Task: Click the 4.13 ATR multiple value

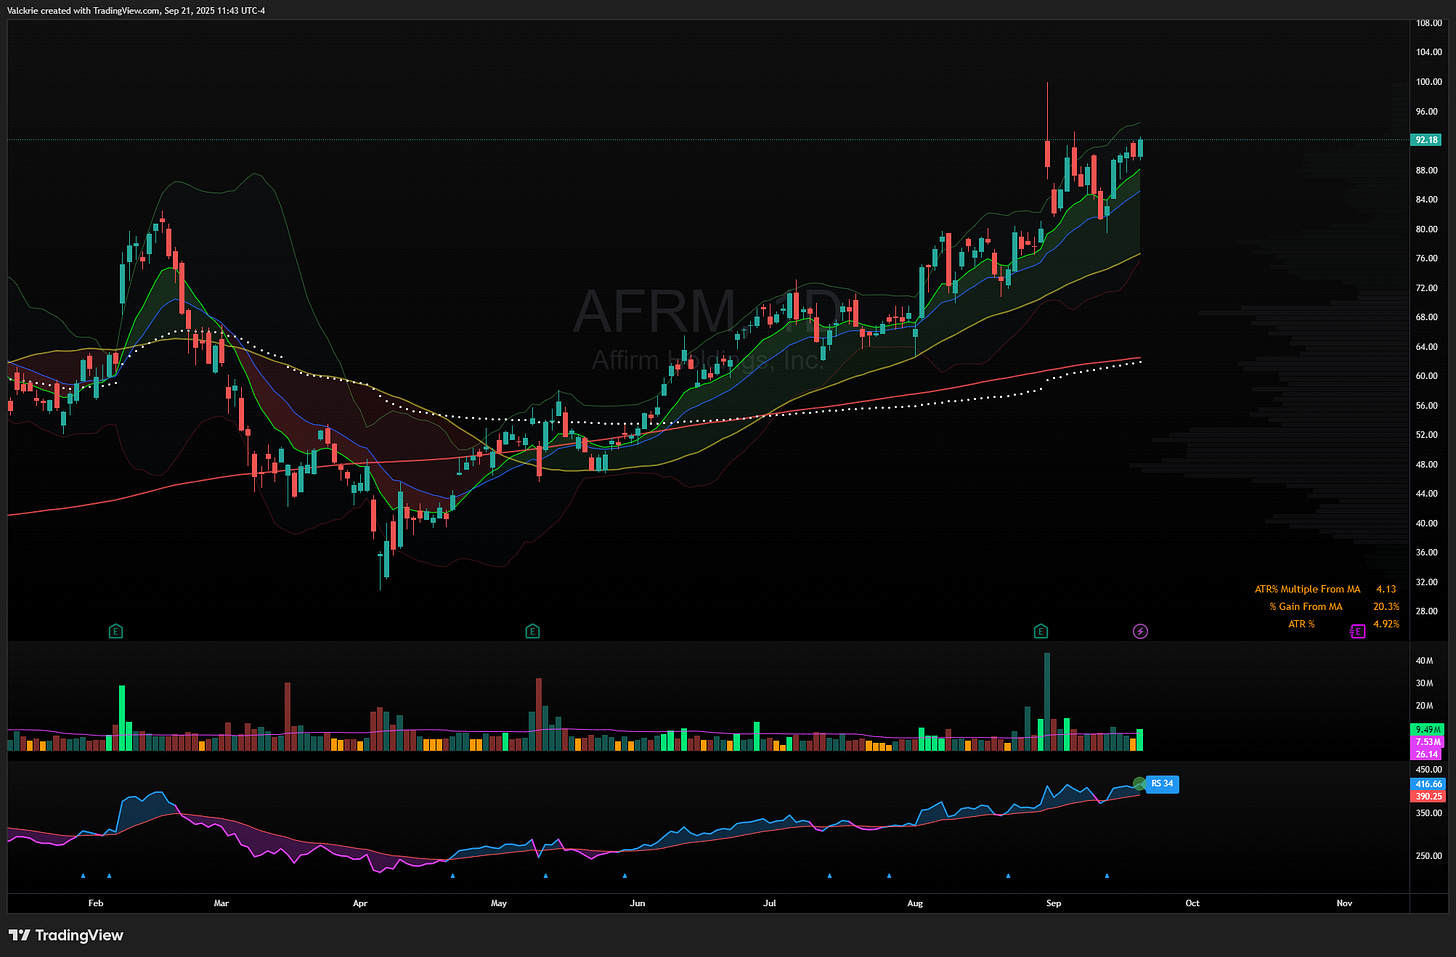Action: tap(1386, 589)
